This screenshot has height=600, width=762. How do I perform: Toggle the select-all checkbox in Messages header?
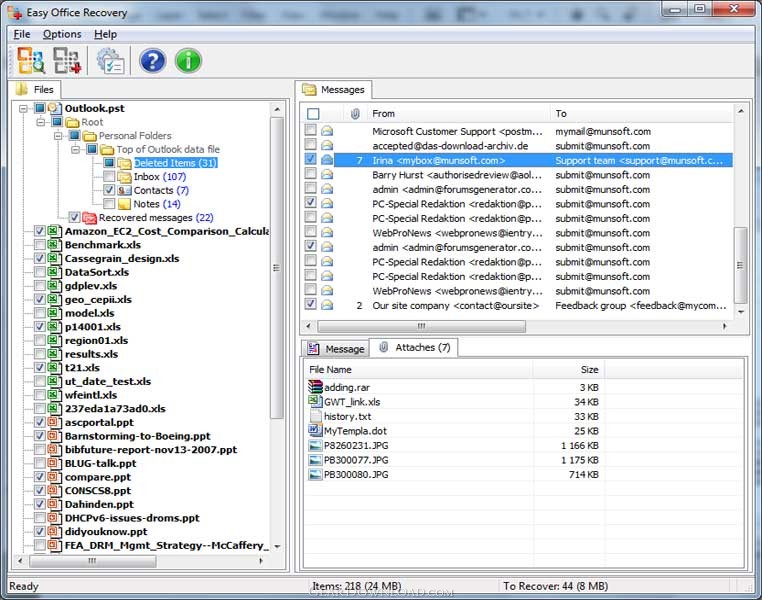313,114
